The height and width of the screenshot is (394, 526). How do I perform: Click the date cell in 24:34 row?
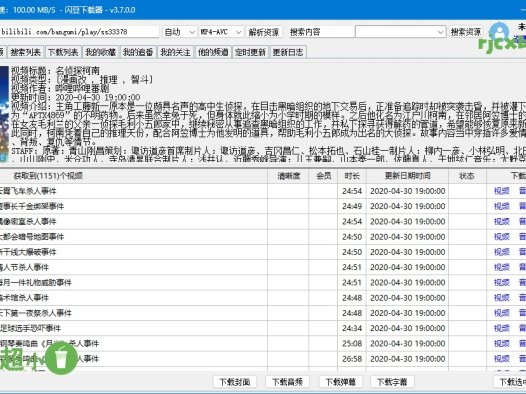point(408,328)
